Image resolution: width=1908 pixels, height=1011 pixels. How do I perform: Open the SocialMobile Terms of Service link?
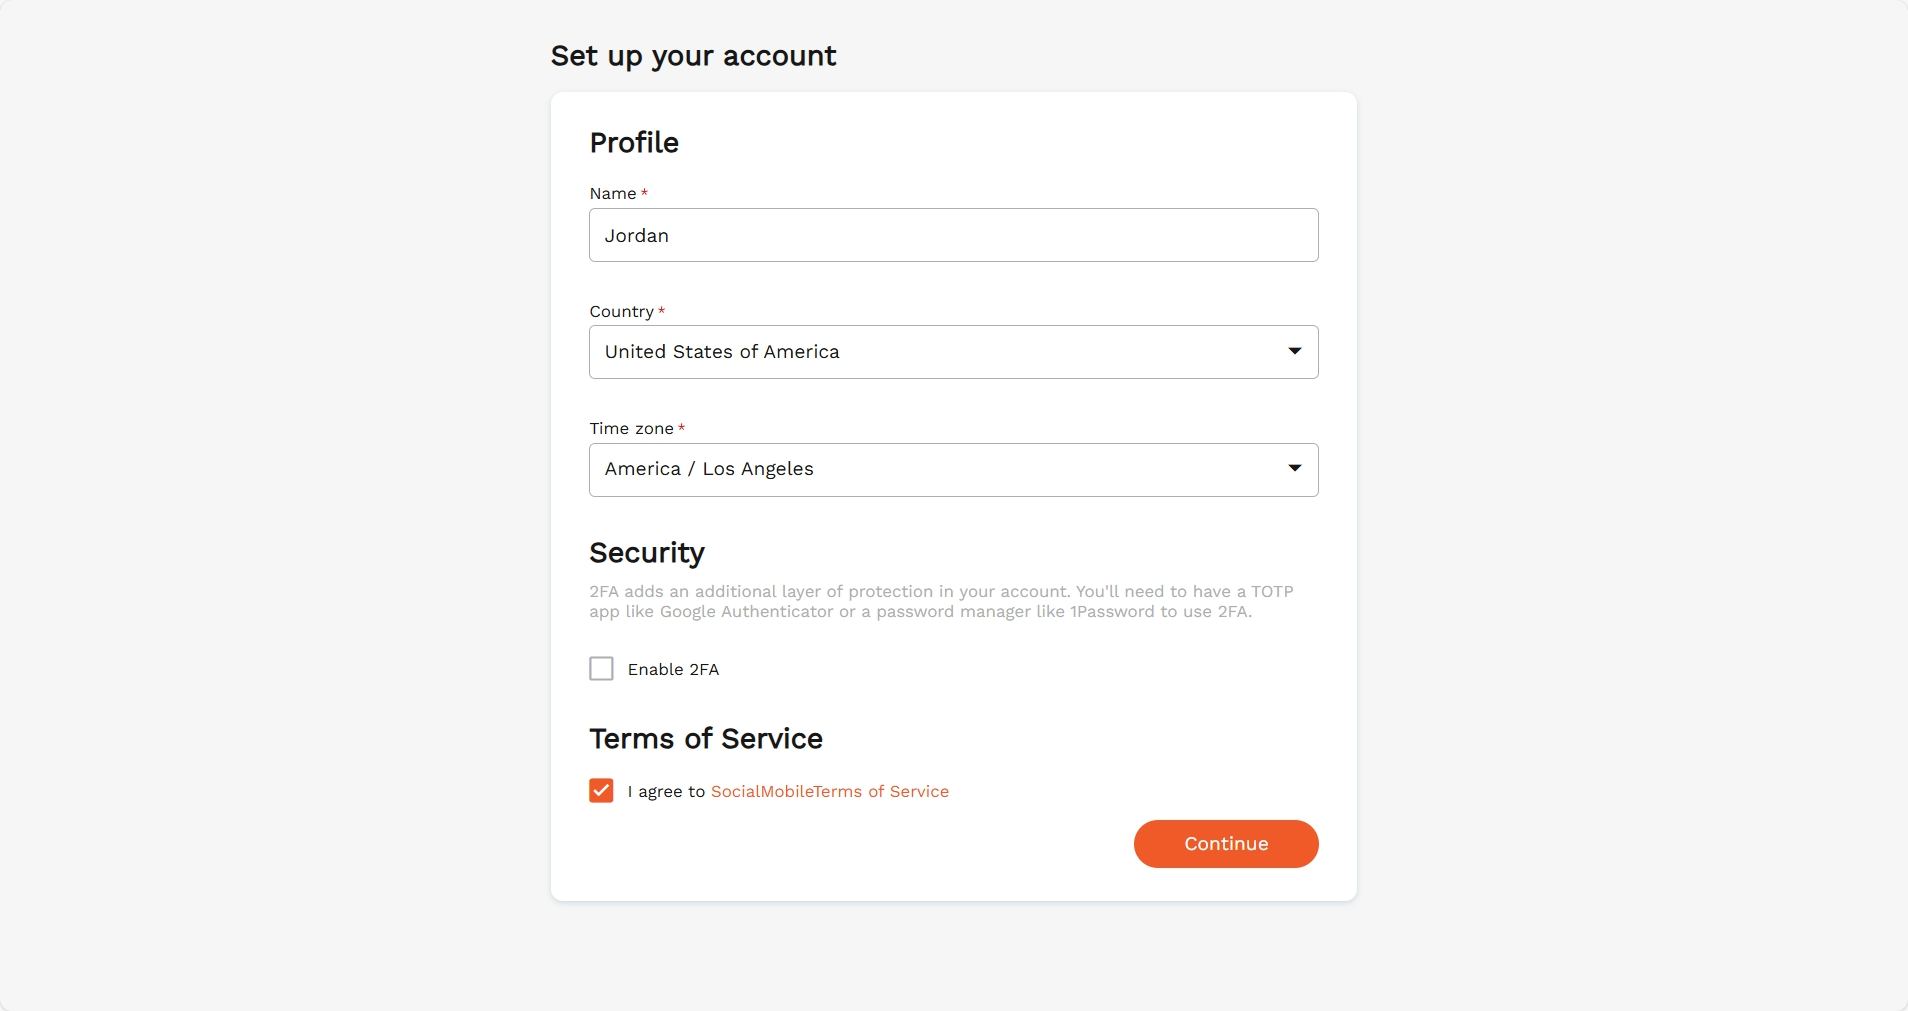830,791
